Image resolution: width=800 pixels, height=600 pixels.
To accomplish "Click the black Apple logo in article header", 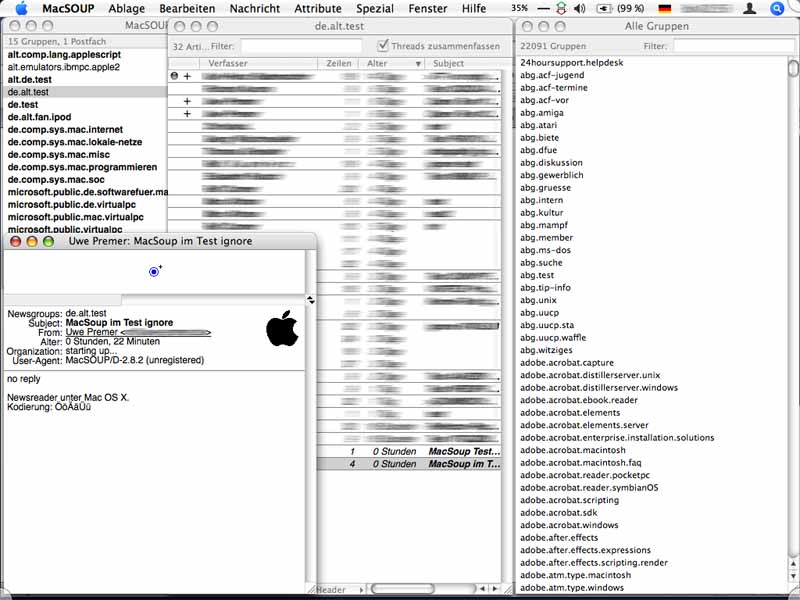I will [x=282, y=328].
